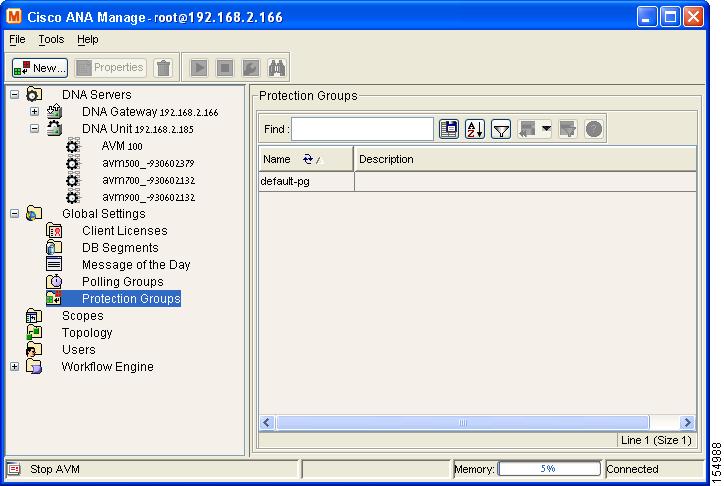Viewport: 724px width, 486px height.
Task: Collapse the Global Settings tree node
Action: click(15, 214)
